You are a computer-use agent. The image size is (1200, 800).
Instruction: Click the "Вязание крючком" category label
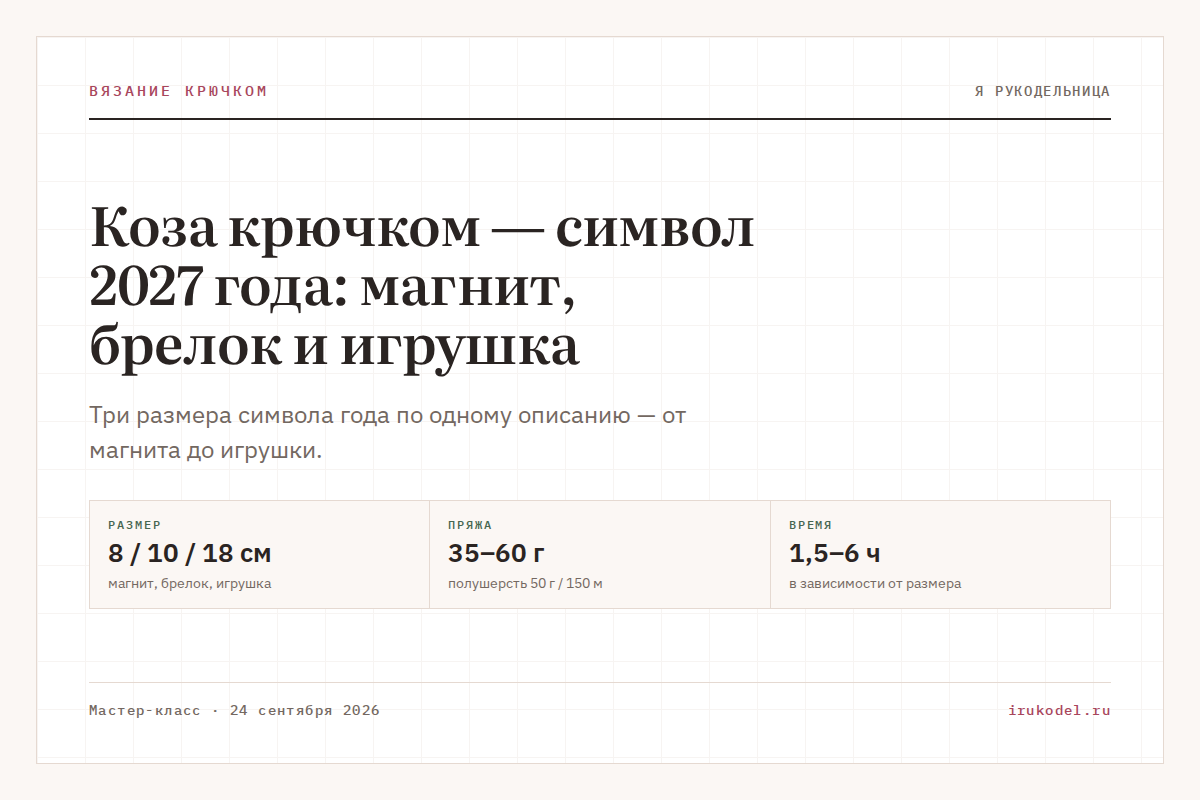[178, 91]
